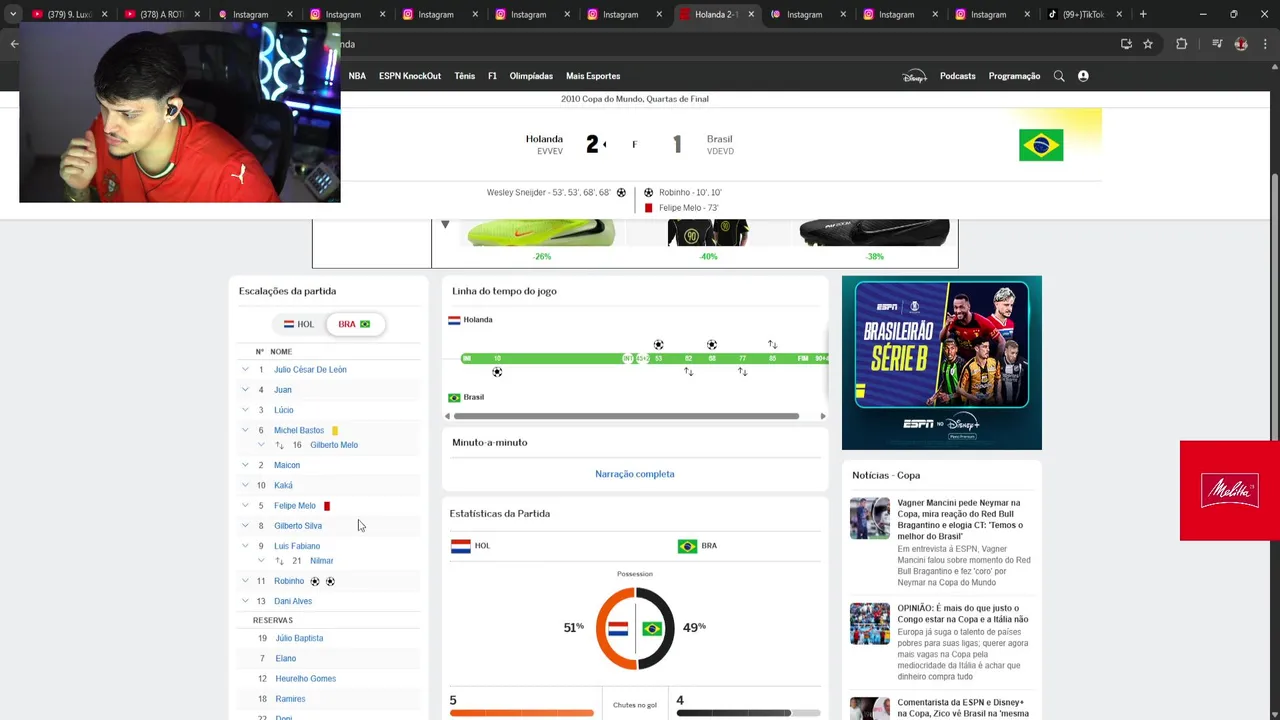Open the tab search dropdown arrow

[x=12, y=14]
